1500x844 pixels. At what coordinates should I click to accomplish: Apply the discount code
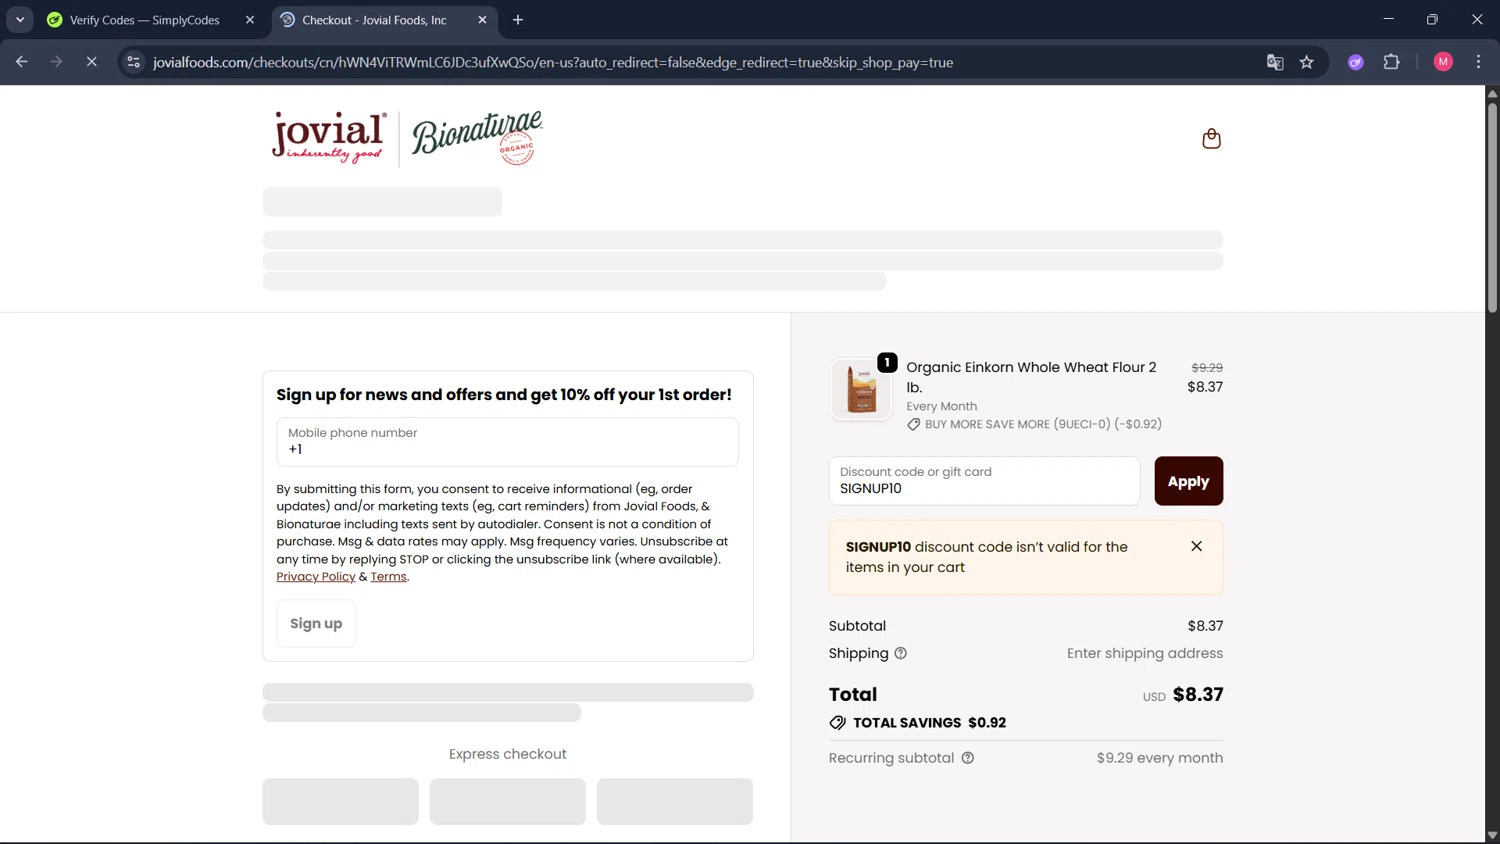pyautogui.click(x=1188, y=481)
